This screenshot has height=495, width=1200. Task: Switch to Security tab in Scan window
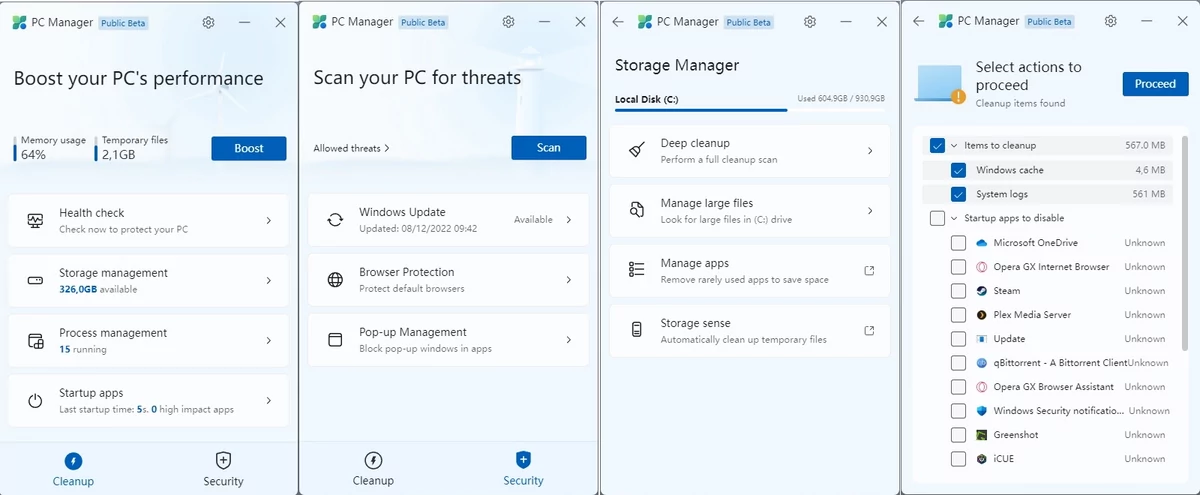coord(523,468)
